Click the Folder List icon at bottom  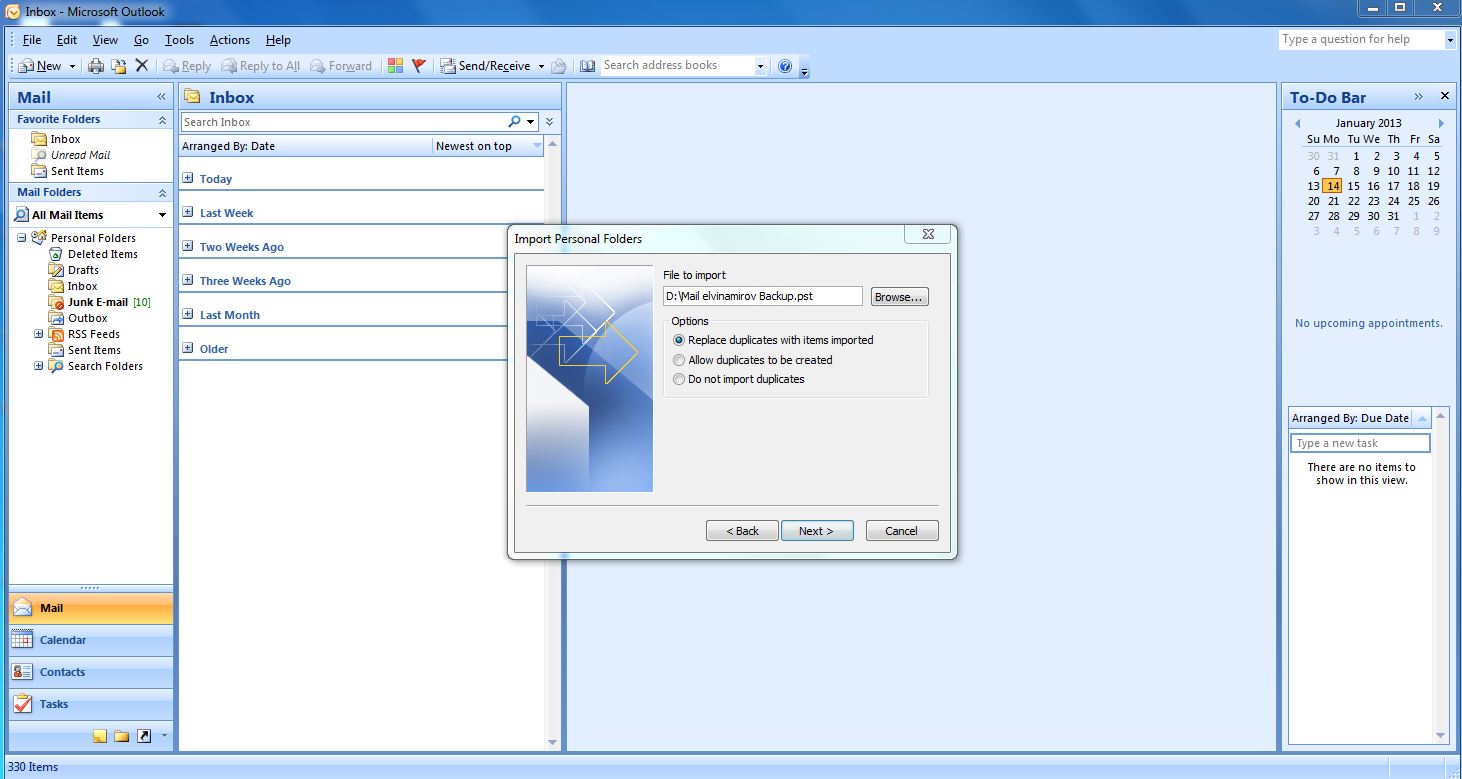[121, 736]
